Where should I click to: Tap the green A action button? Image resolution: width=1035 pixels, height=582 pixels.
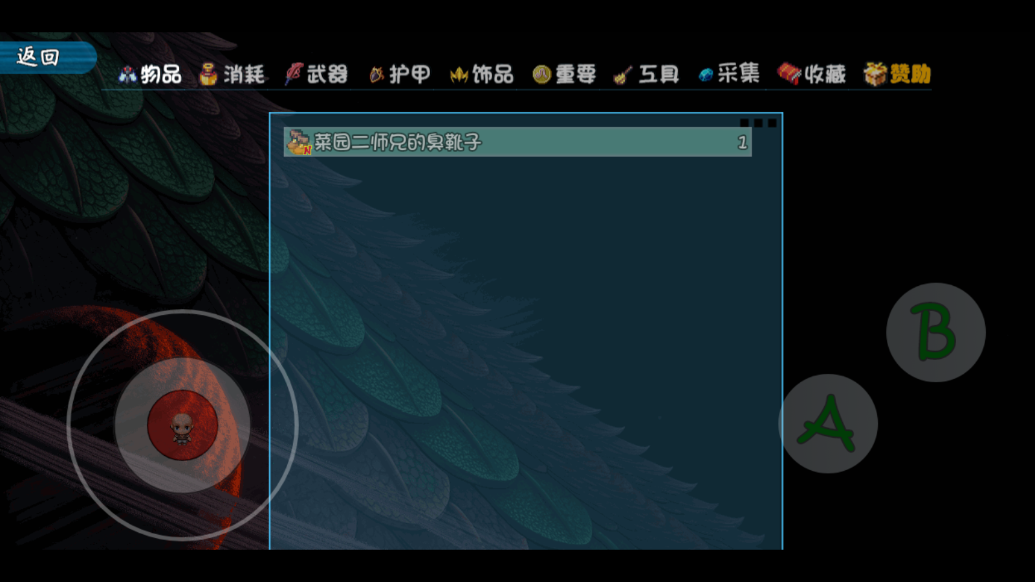pyautogui.click(x=828, y=424)
